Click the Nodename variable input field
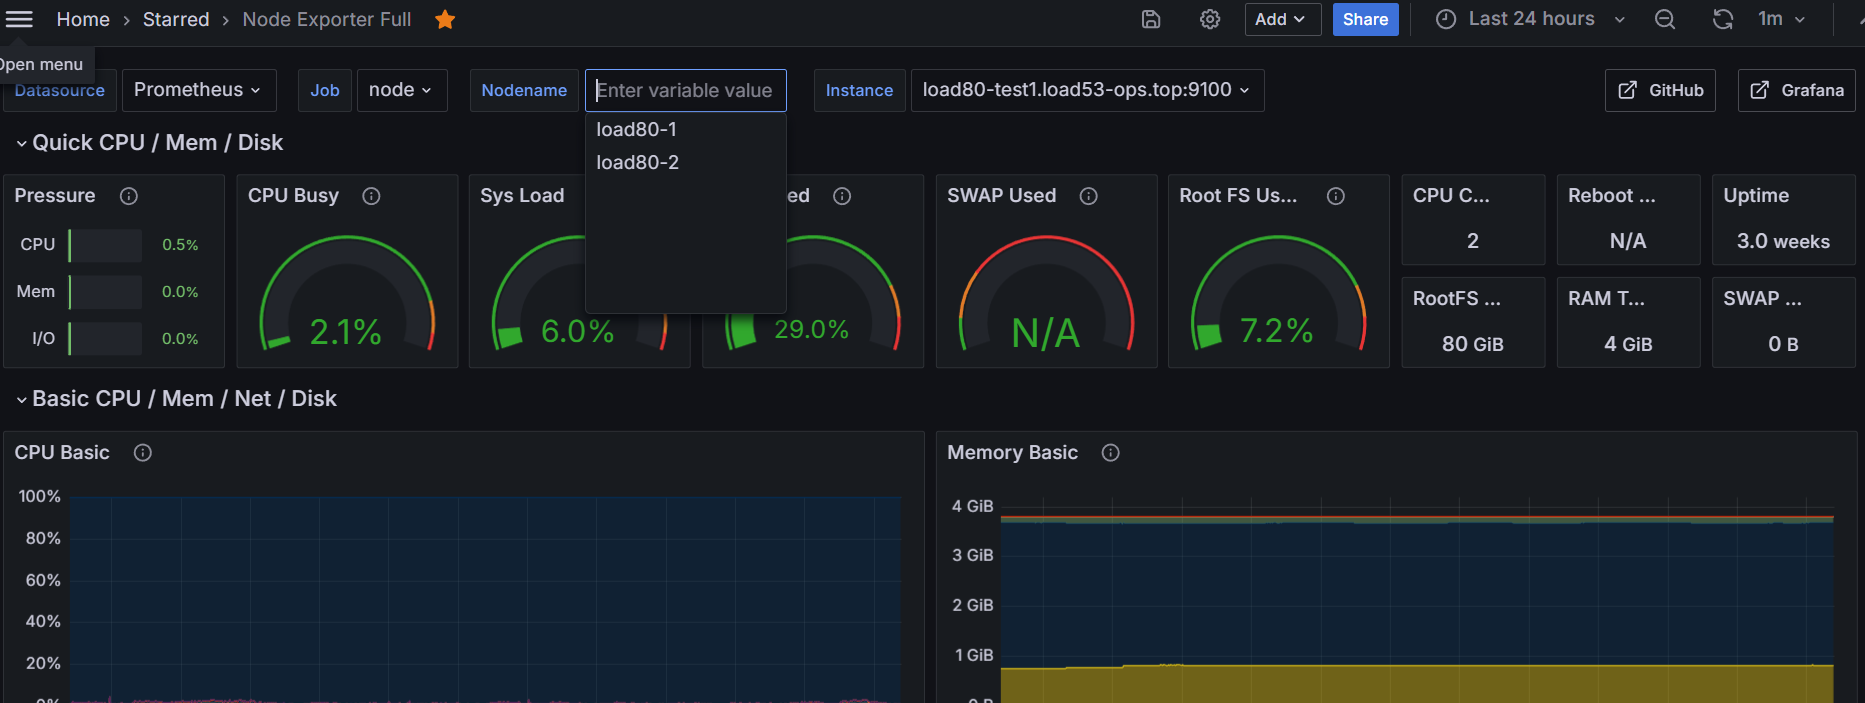The width and height of the screenshot is (1865, 703). coord(685,90)
